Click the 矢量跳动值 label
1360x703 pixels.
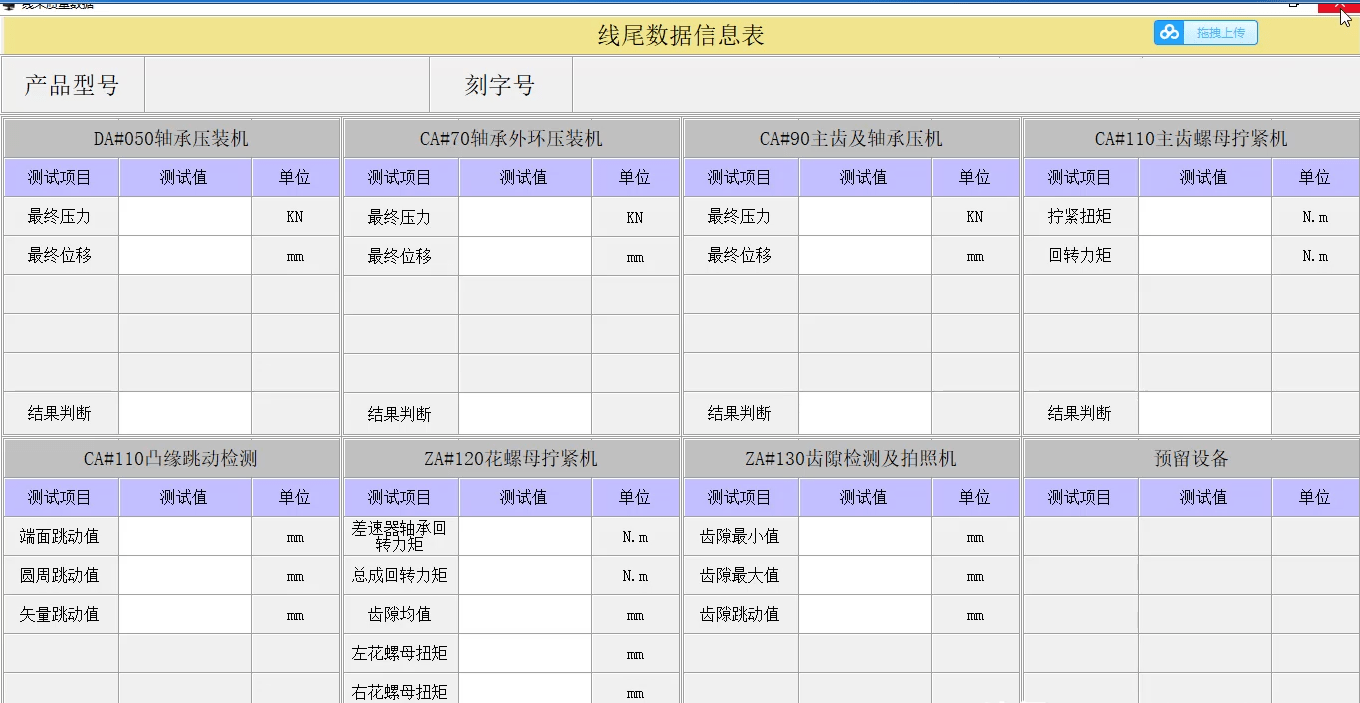(60, 614)
